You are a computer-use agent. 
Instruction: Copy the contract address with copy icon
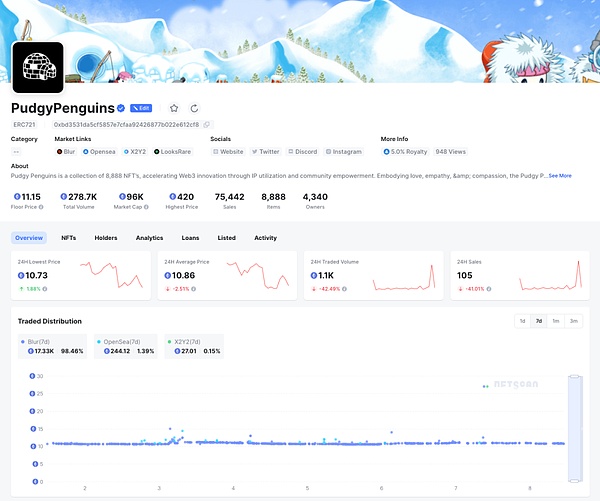coord(208,125)
